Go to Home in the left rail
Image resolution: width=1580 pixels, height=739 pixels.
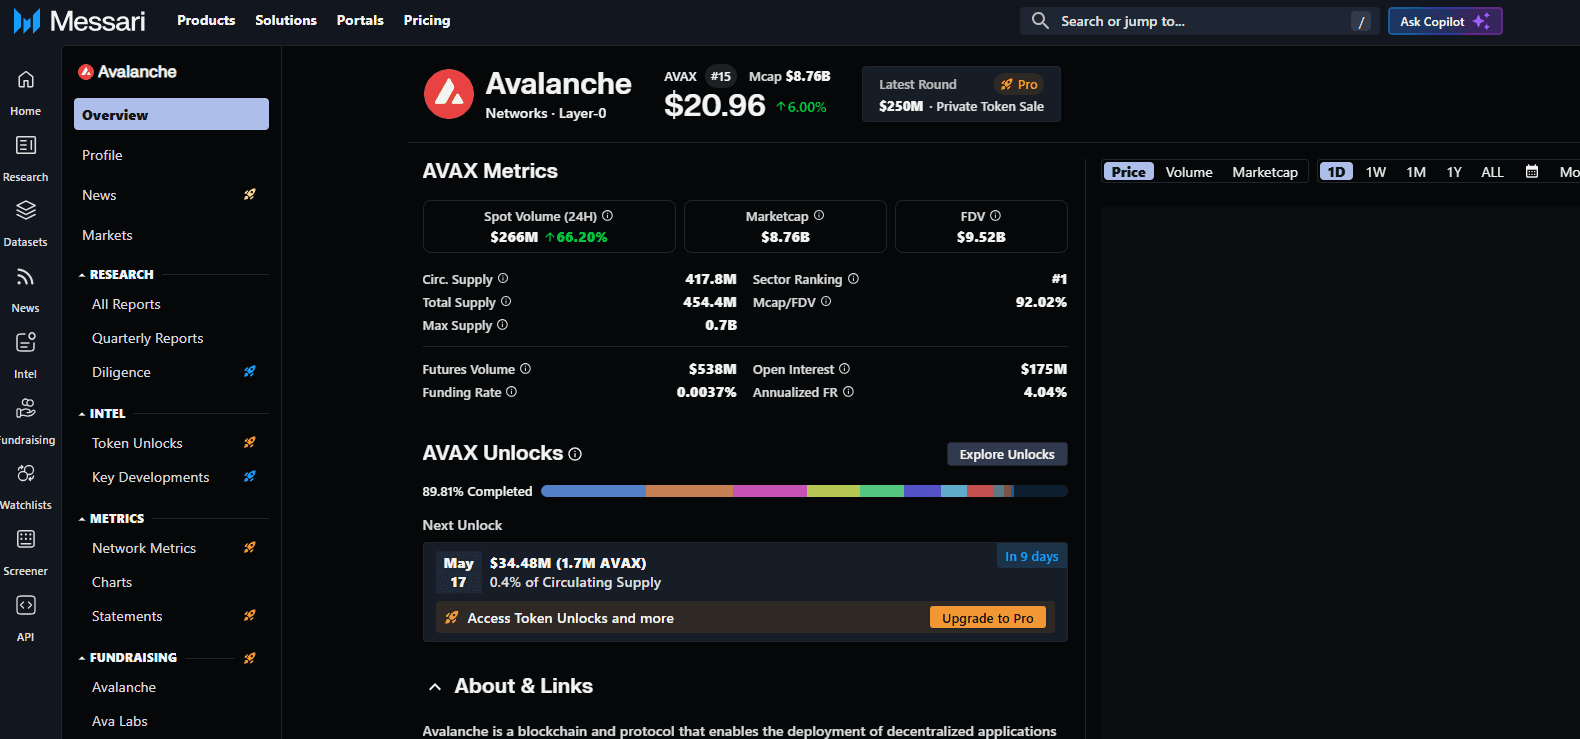pyautogui.click(x=26, y=93)
